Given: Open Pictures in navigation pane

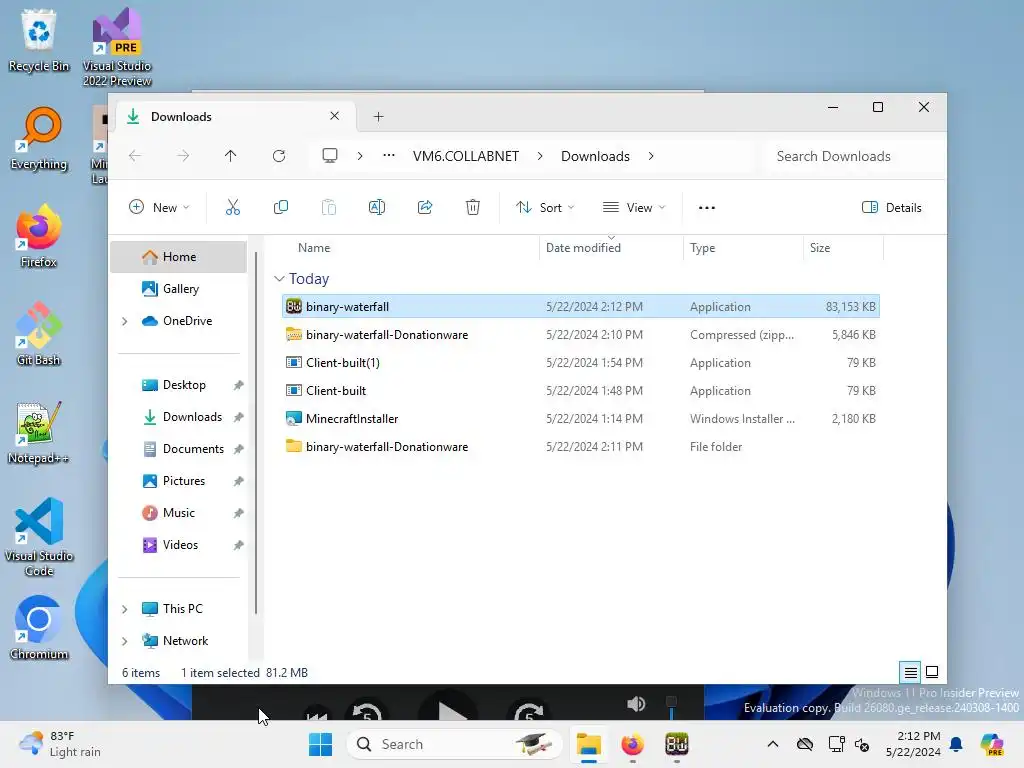Looking at the screenshot, I should click(178, 481).
